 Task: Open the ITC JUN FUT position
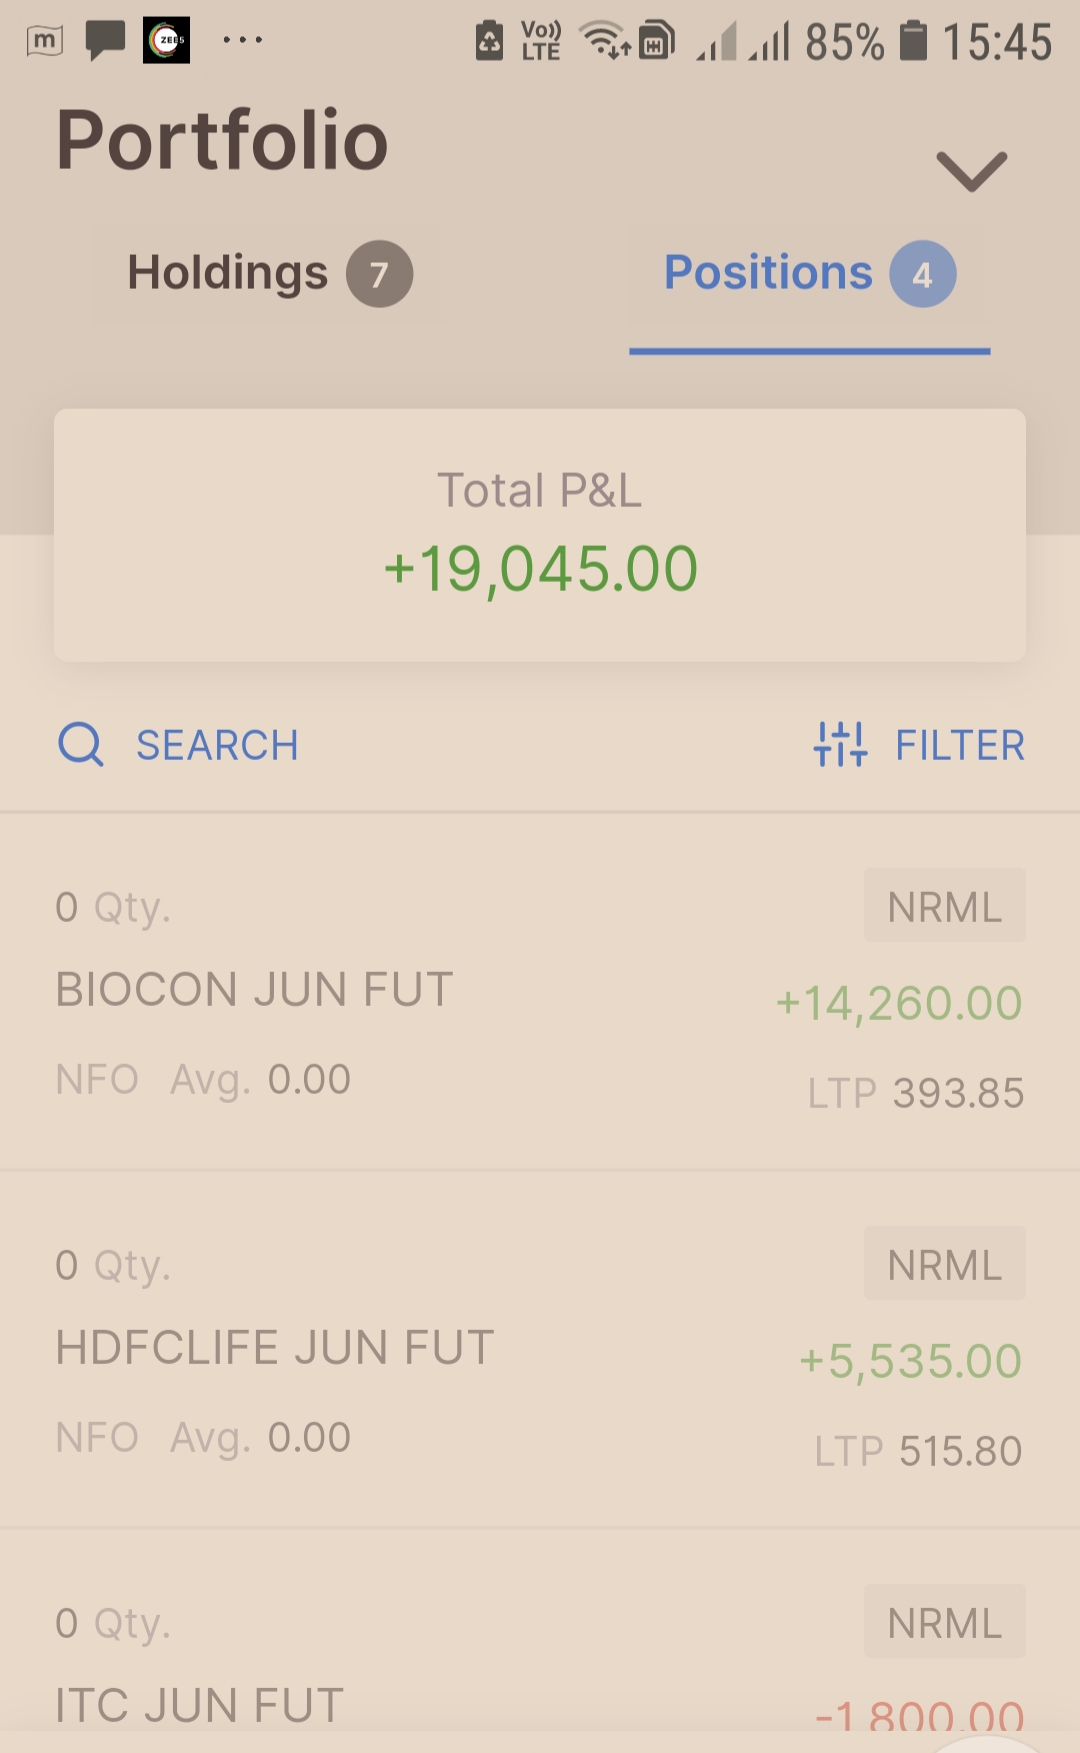click(200, 1704)
